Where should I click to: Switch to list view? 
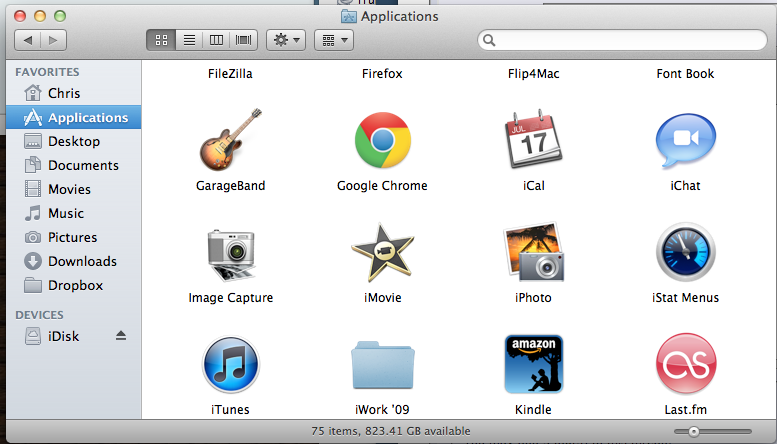pos(189,40)
